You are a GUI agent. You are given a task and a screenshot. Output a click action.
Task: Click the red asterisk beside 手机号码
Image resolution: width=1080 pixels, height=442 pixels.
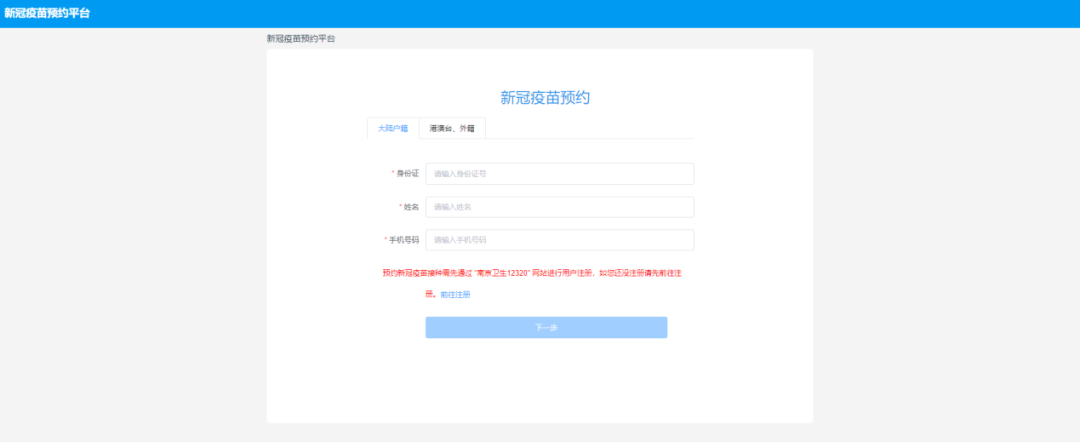pos(386,240)
